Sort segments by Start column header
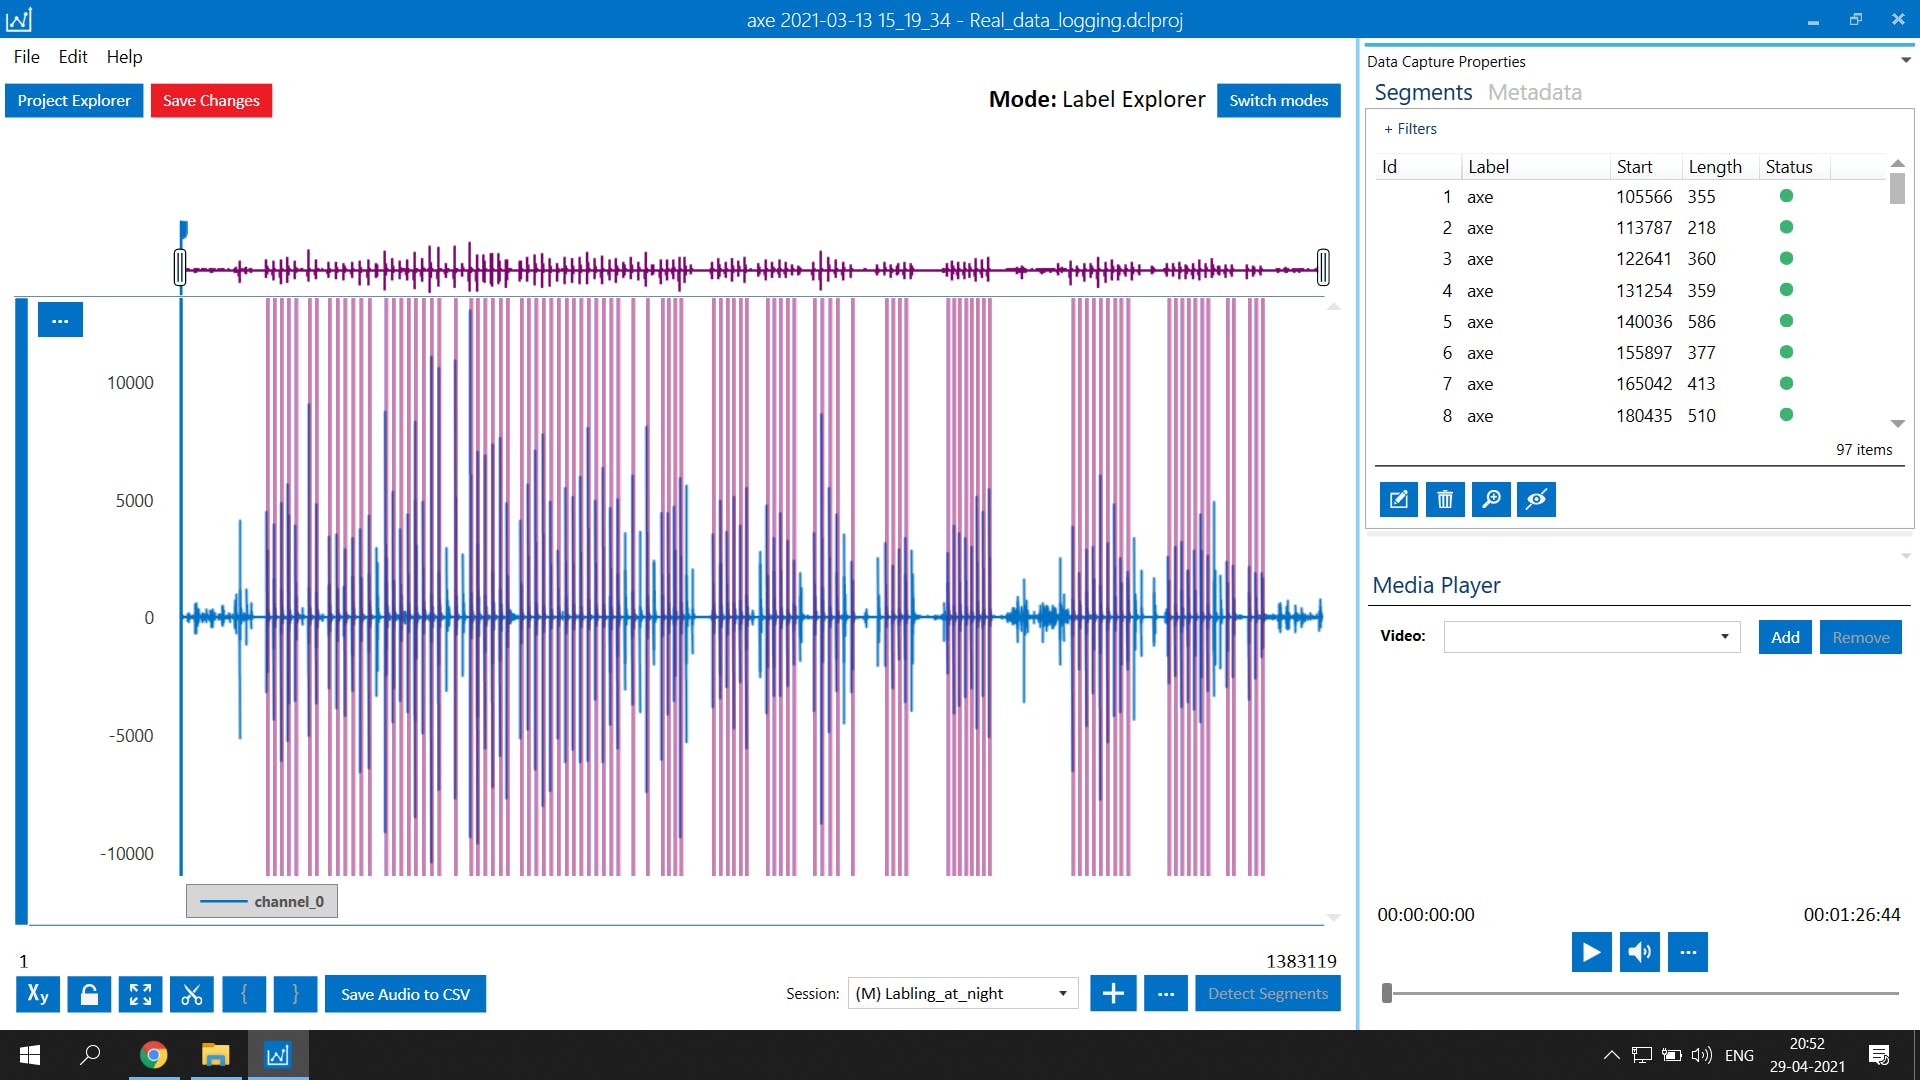The image size is (1920, 1080). coord(1645,167)
